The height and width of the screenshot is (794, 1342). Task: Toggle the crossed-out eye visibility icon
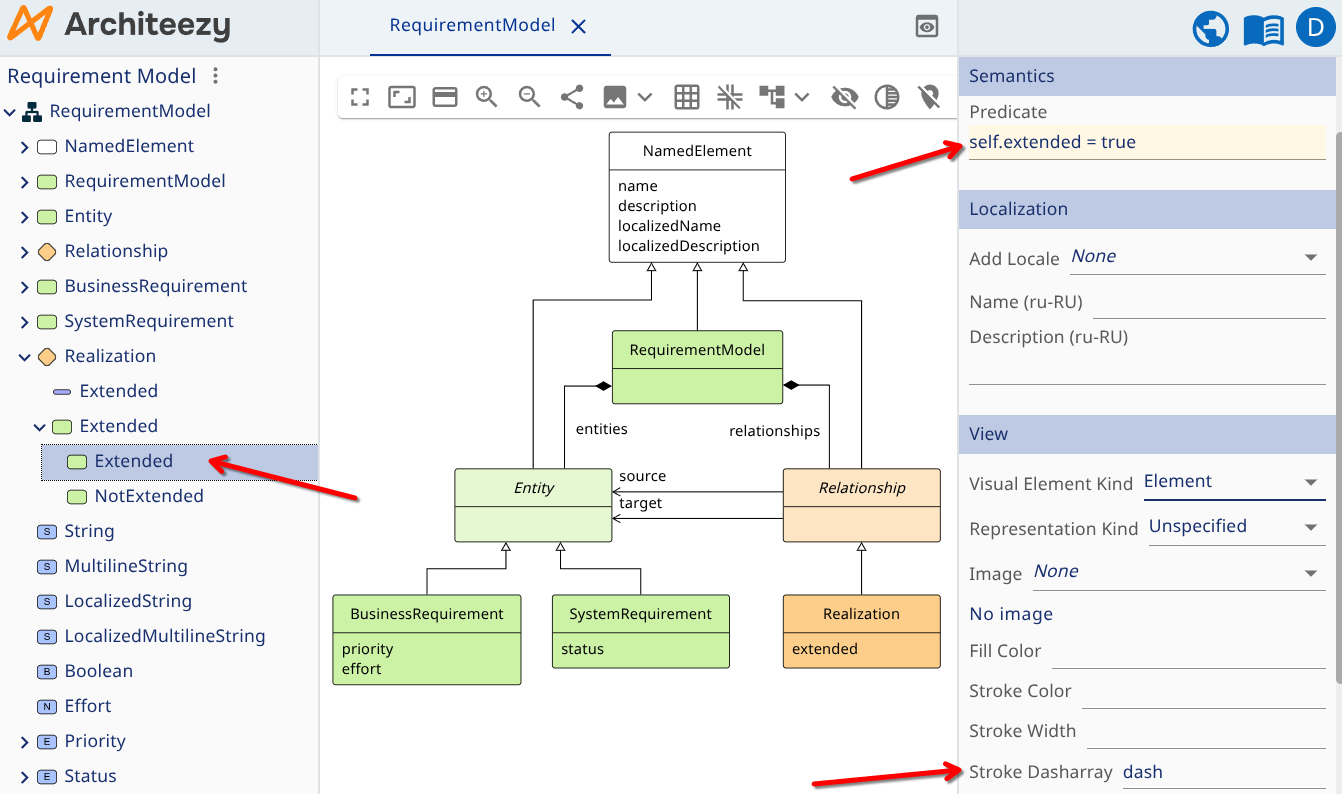click(x=845, y=97)
